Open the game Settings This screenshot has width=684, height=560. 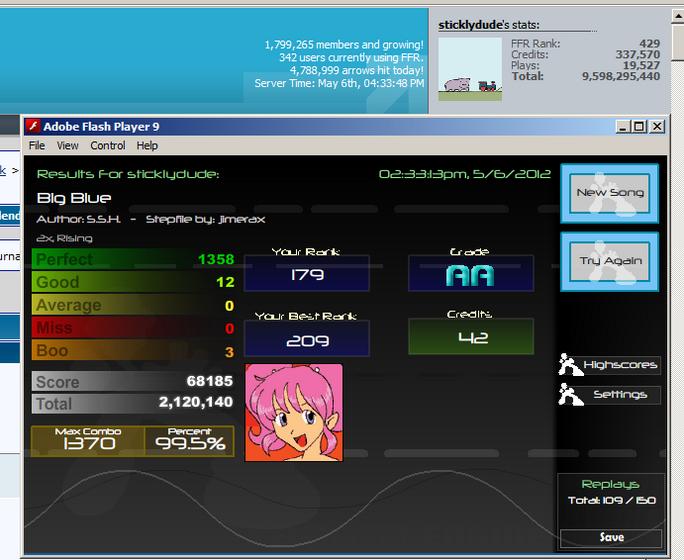pos(620,395)
